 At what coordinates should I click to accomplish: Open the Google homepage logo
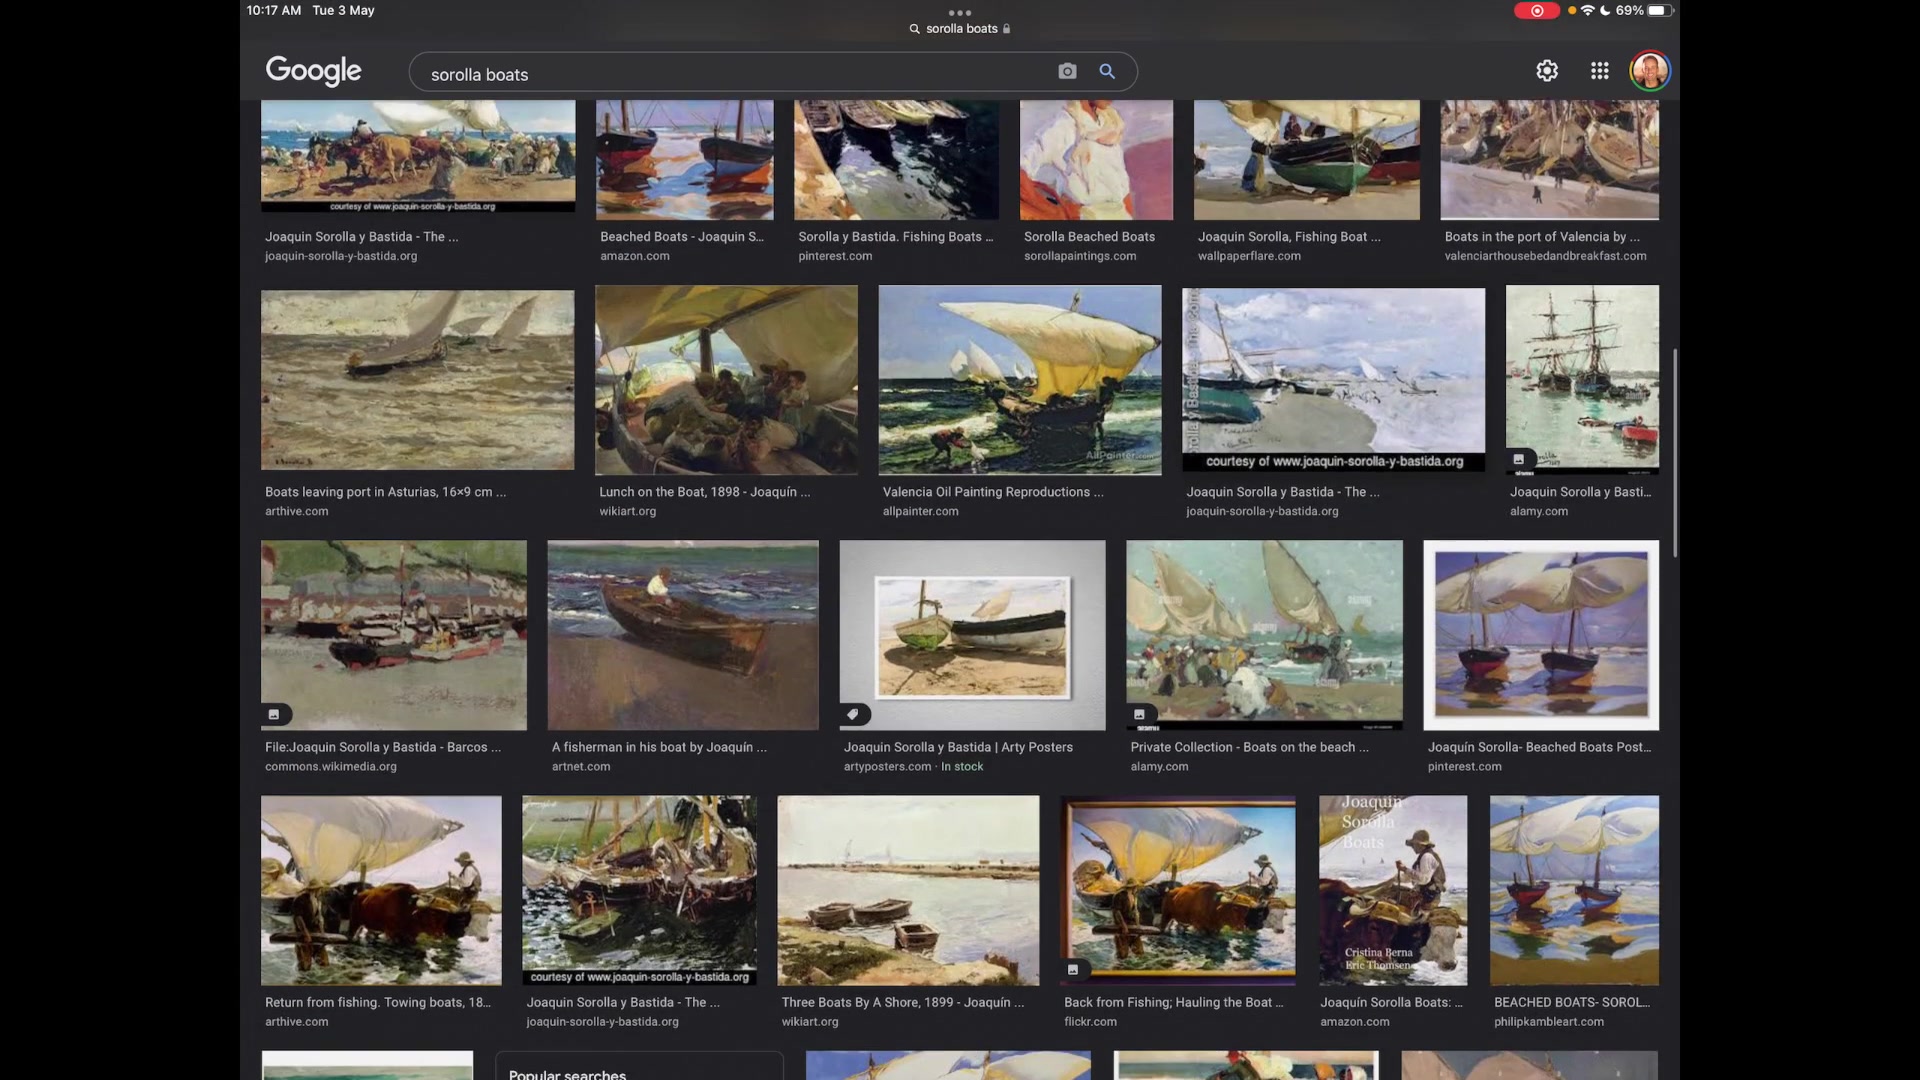pyautogui.click(x=314, y=71)
